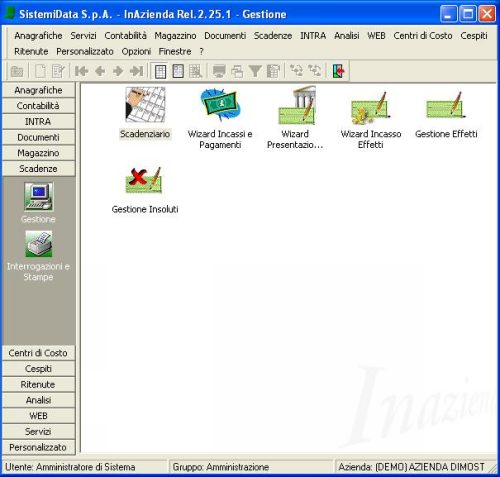Expand WEB section in sidebar
Screen dimensions: 500x477
38,416
